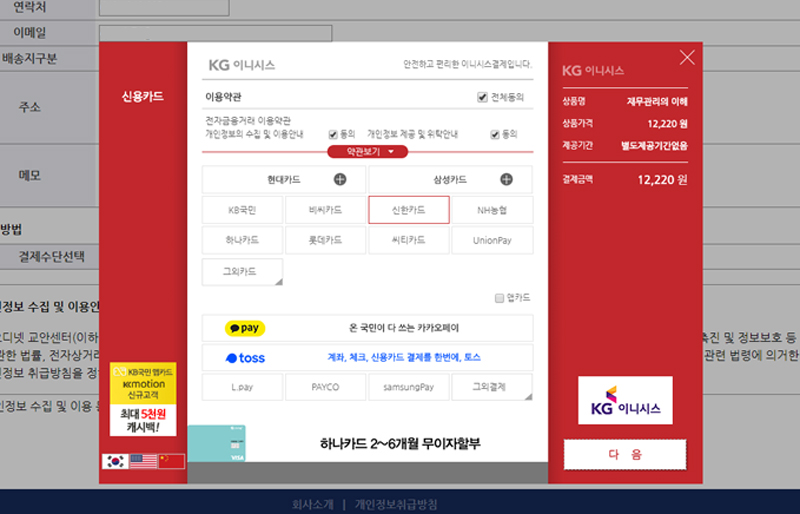
Task: Pay using samsungPay
Action: click(x=409, y=387)
